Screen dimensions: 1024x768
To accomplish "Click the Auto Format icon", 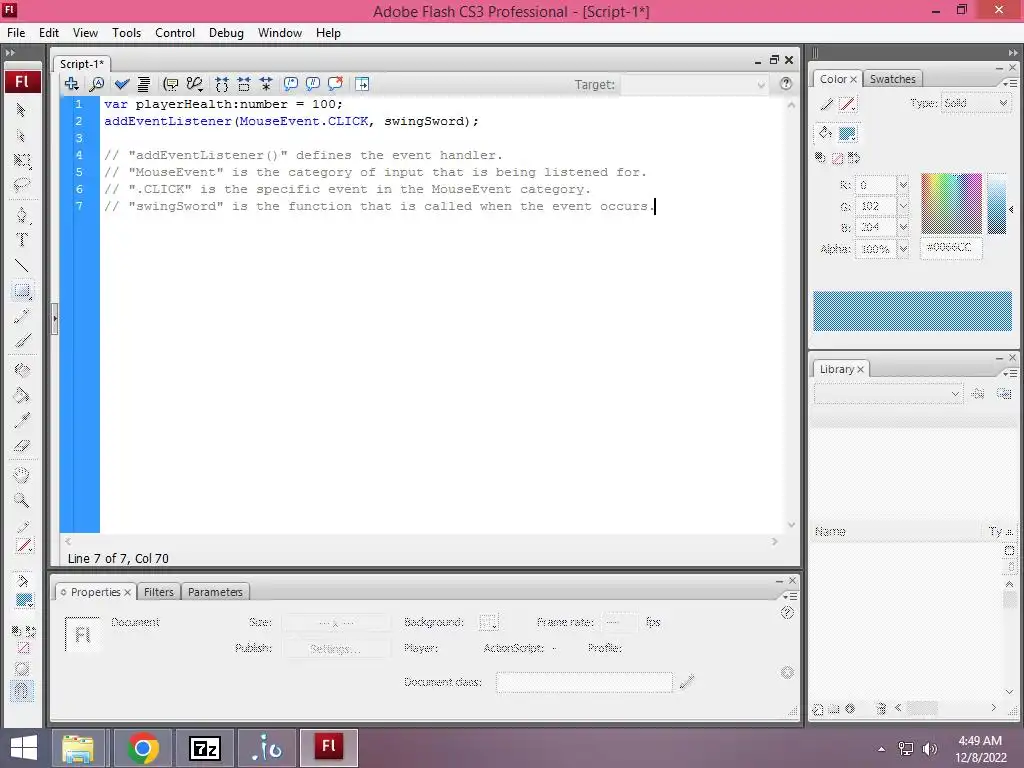I will 144,84.
